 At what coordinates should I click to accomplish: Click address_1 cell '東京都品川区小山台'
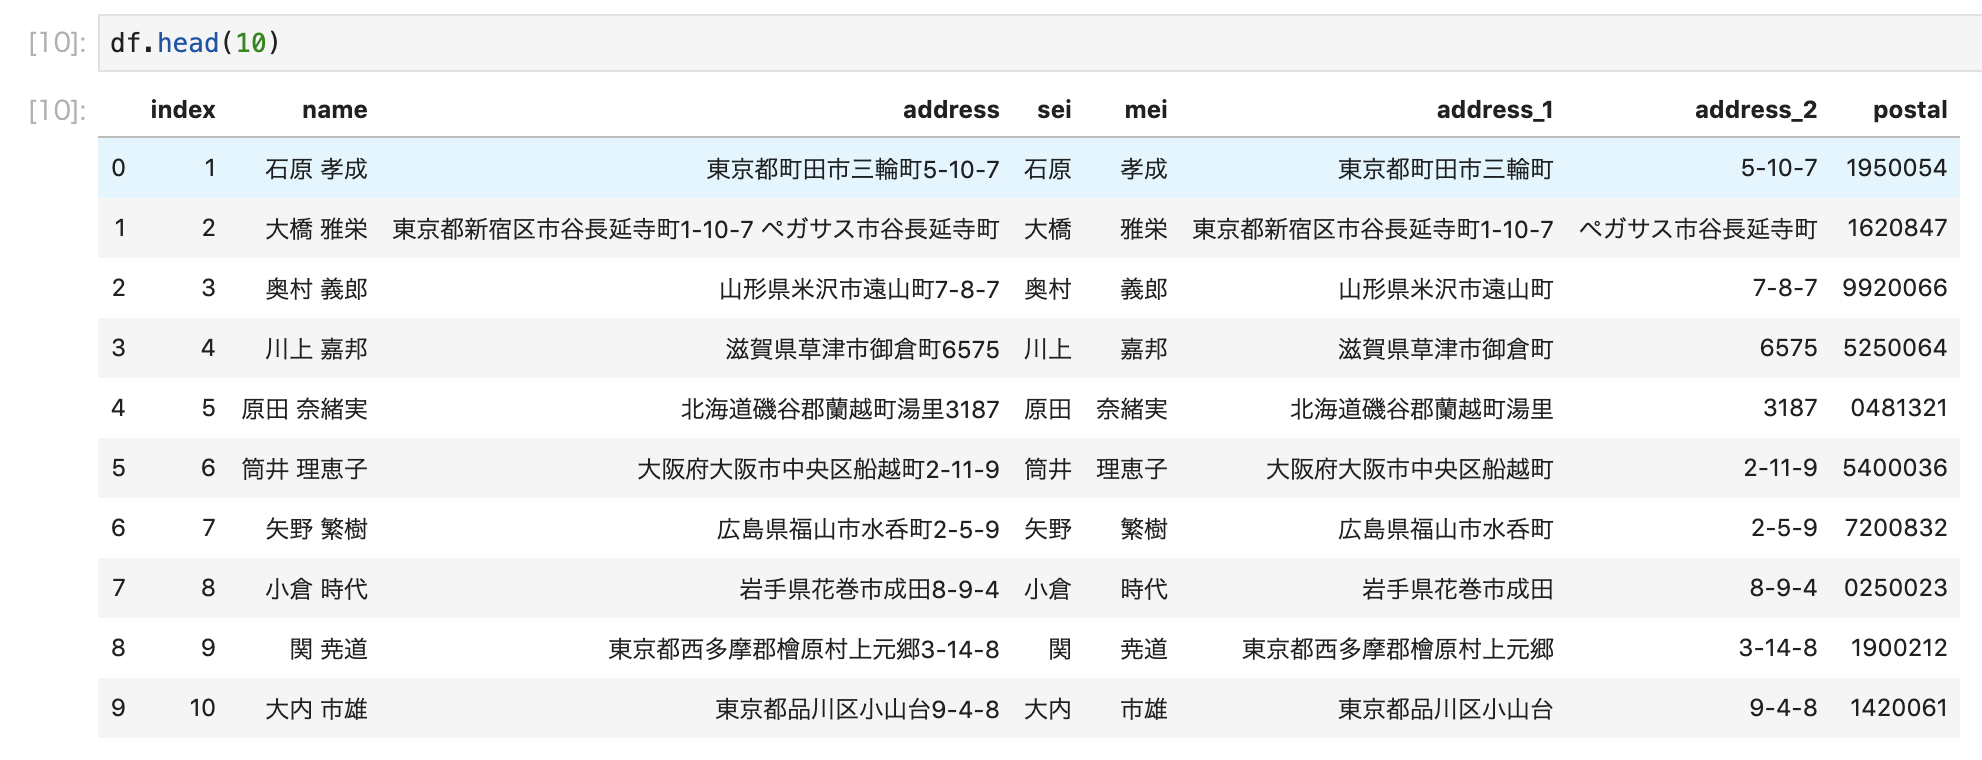click(1446, 709)
